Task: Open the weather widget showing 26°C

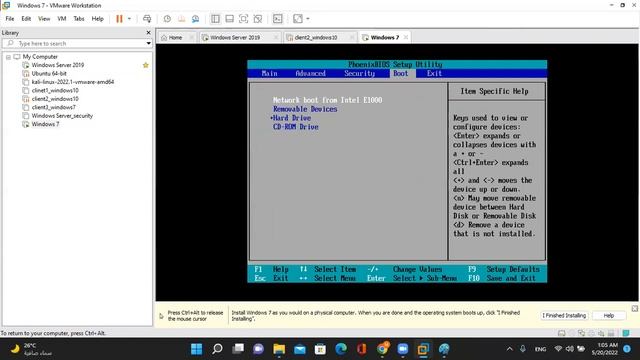Action: 31,349
